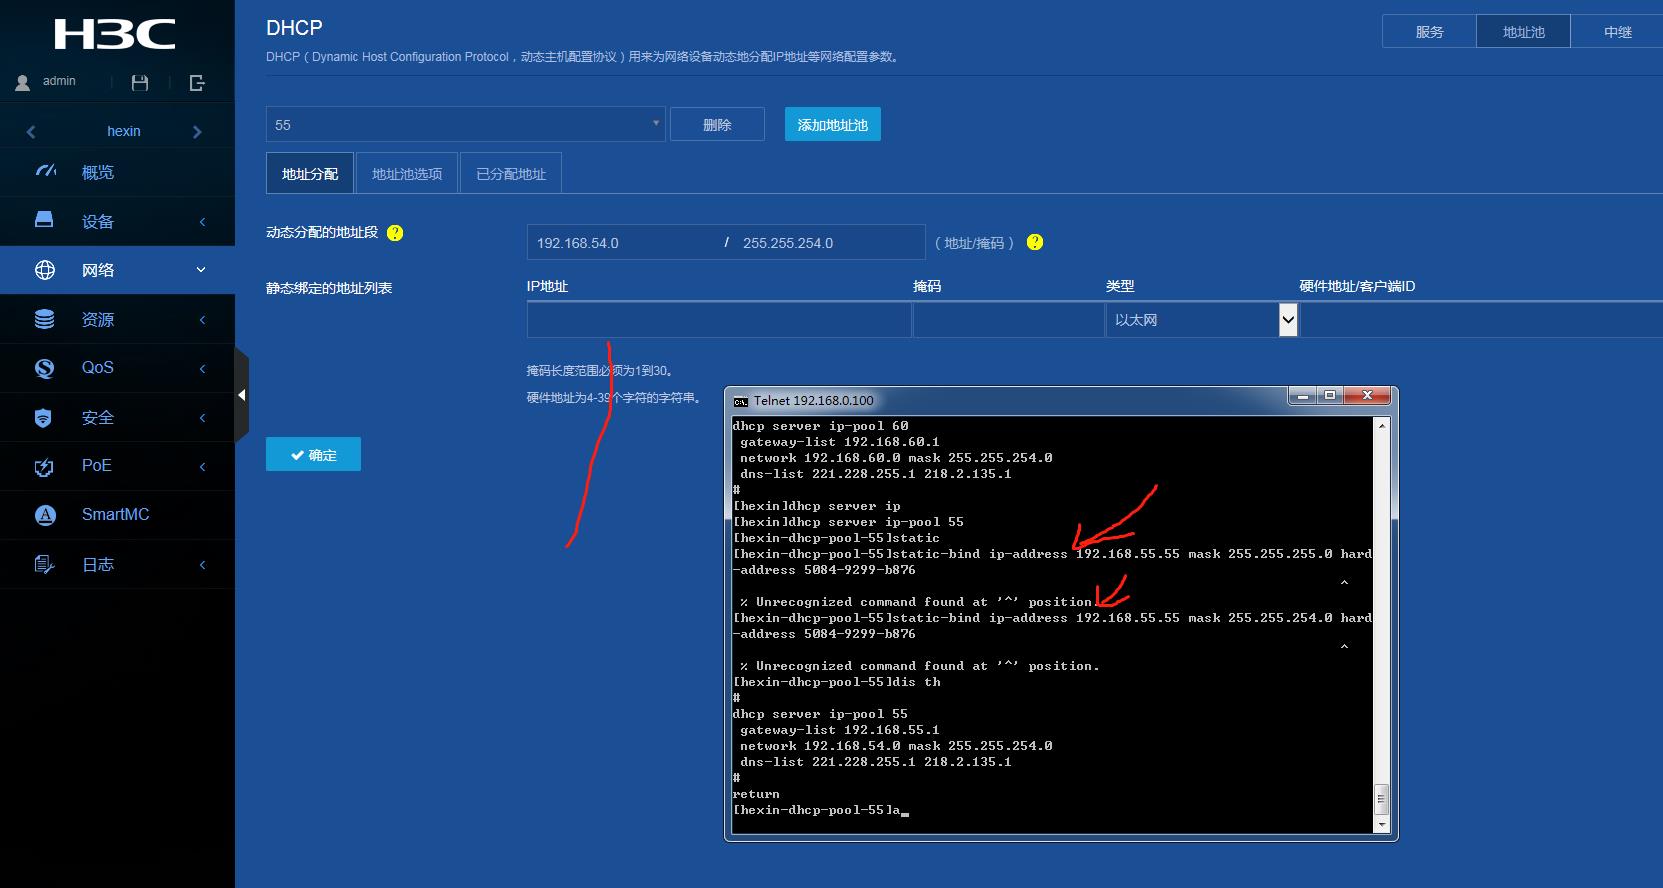Click the SmartMC icon
This screenshot has width=1663, height=888.
click(45, 515)
